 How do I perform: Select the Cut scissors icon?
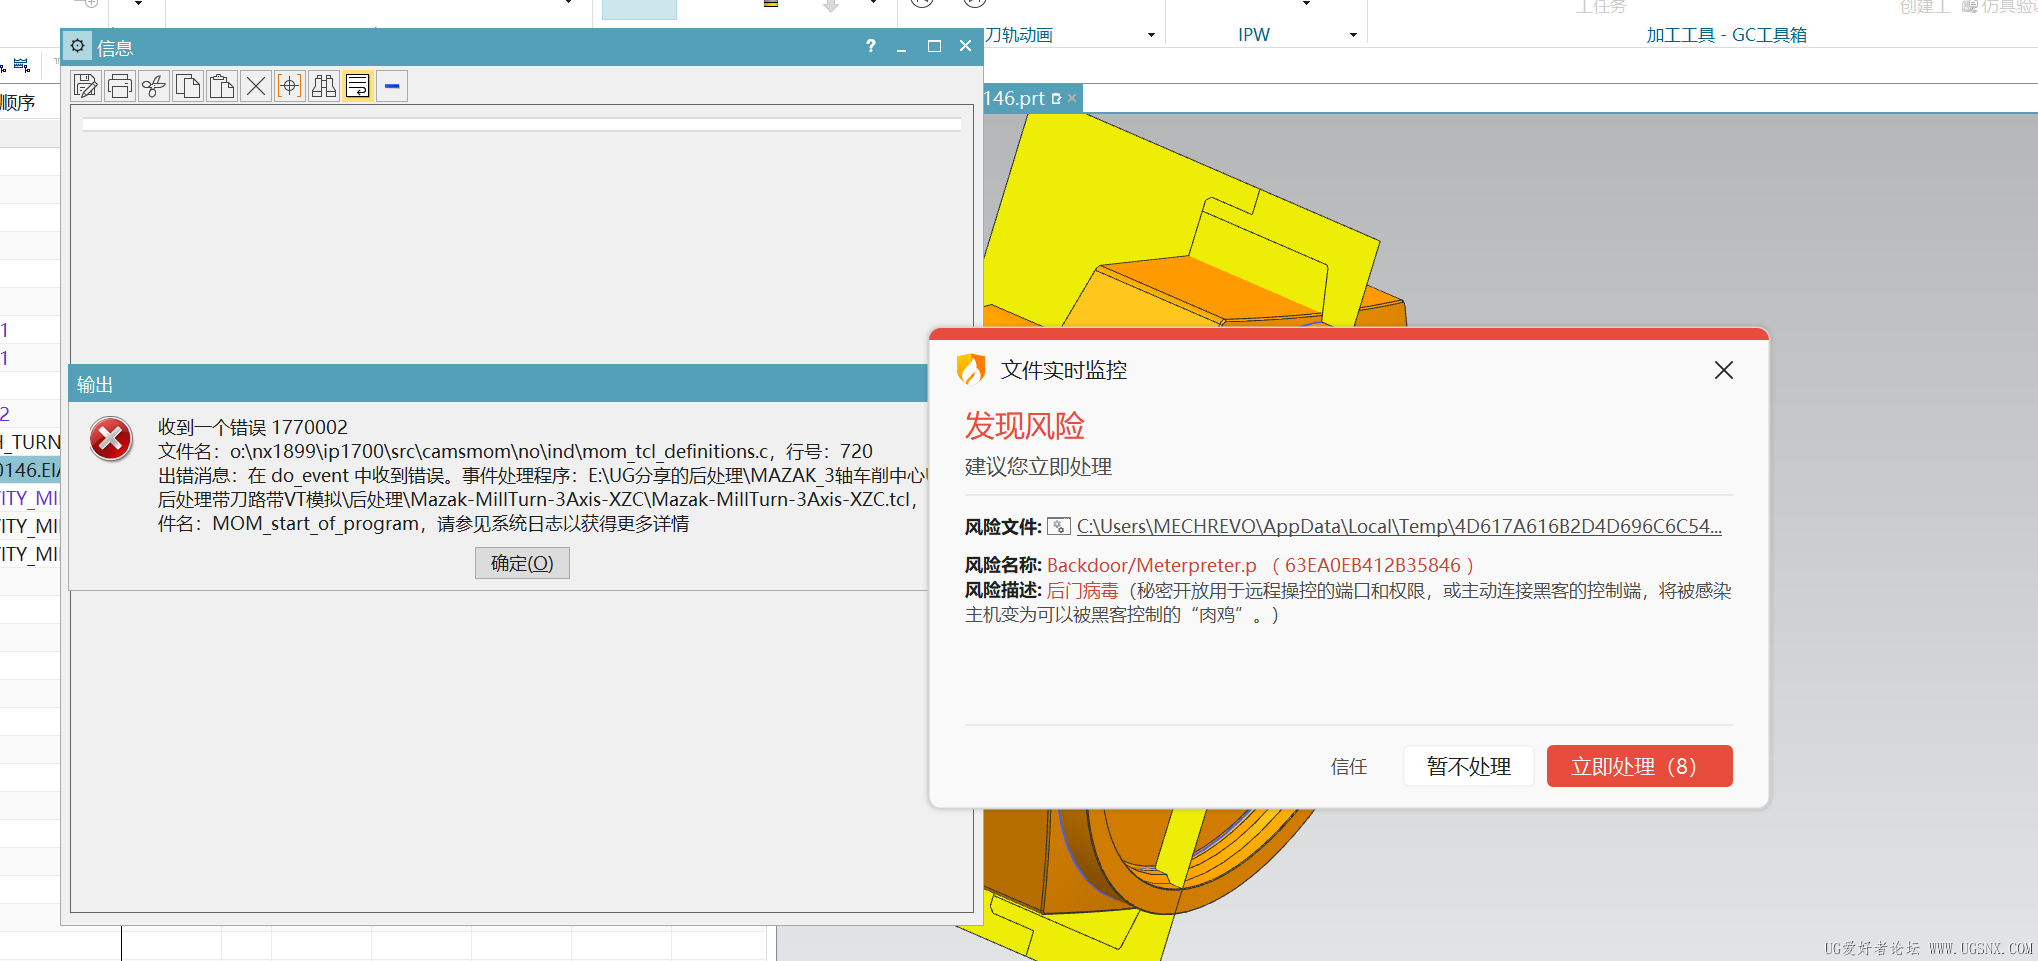[x=154, y=87]
